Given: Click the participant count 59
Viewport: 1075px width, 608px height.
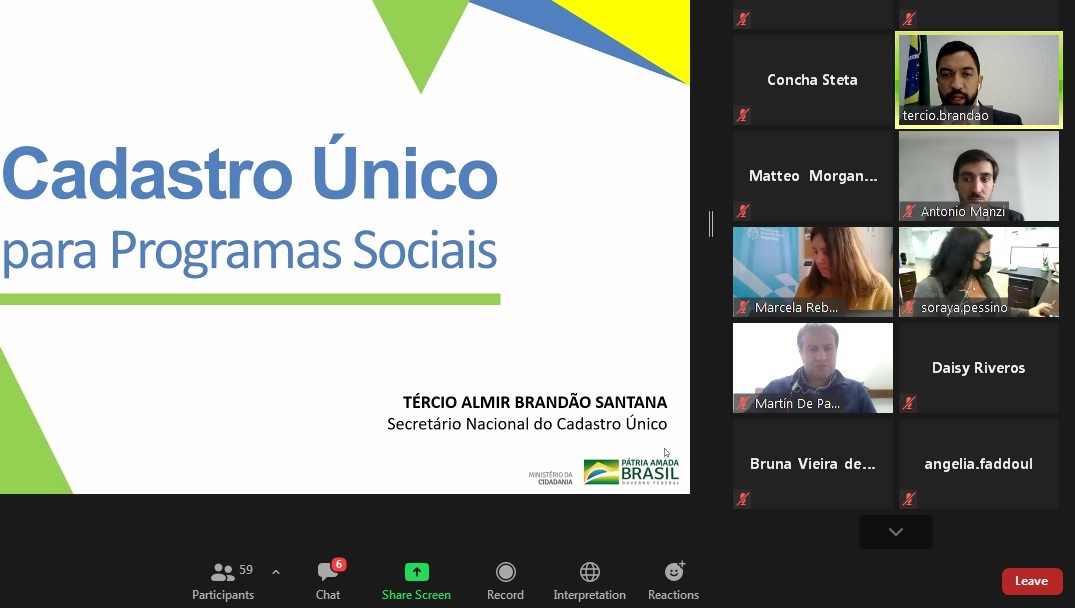Looking at the screenshot, I should tap(246, 570).
